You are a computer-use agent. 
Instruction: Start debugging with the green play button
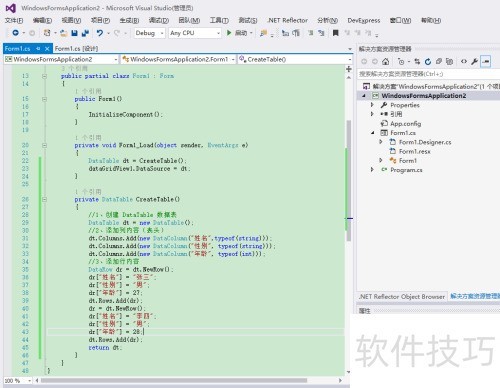tap(229, 33)
